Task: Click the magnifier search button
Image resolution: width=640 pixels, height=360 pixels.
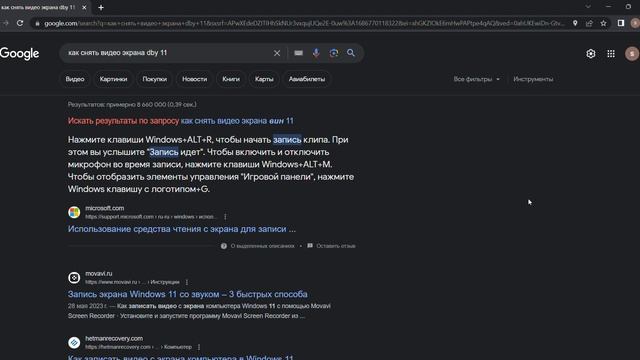Action: 351,53
